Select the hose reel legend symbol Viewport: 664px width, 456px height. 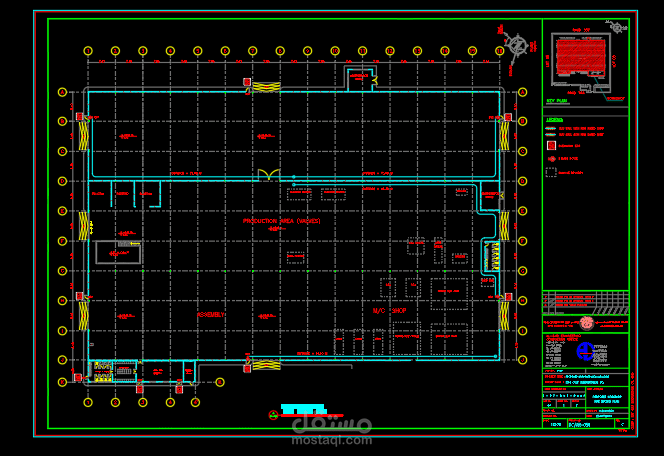click(551, 159)
